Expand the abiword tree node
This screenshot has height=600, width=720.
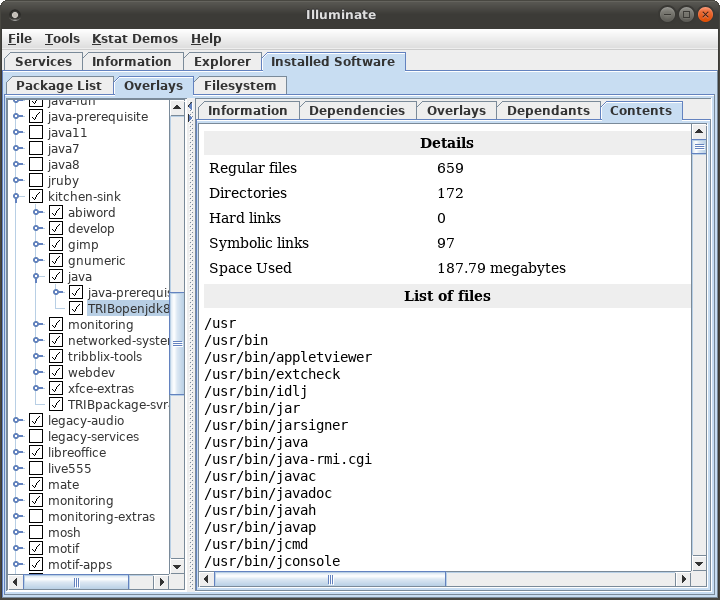[37, 212]
